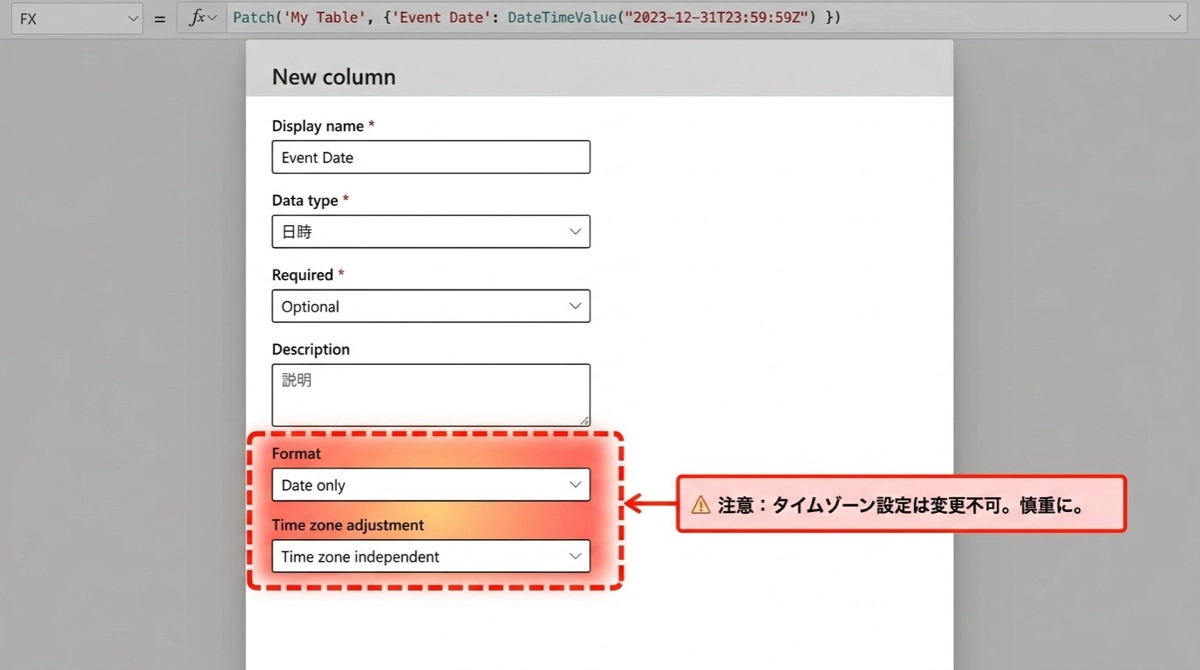Click the Format field's chevron arrow
The image size is (1200, 670).
tap(575, 485)
